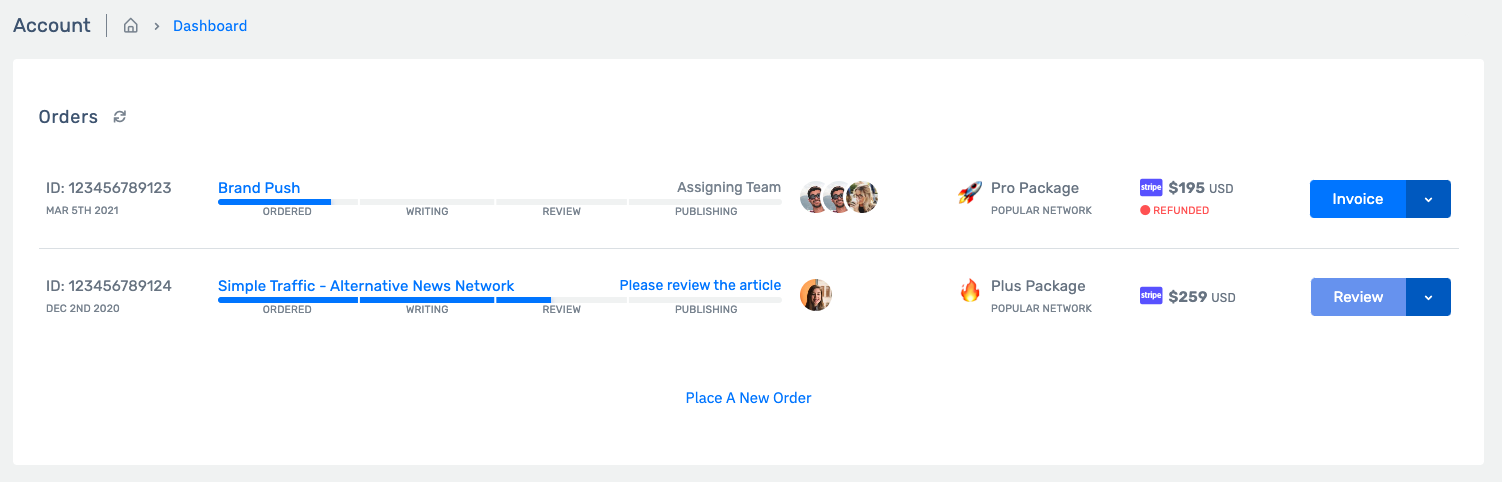Select the red Refunded status indicator

point(1174,211)
